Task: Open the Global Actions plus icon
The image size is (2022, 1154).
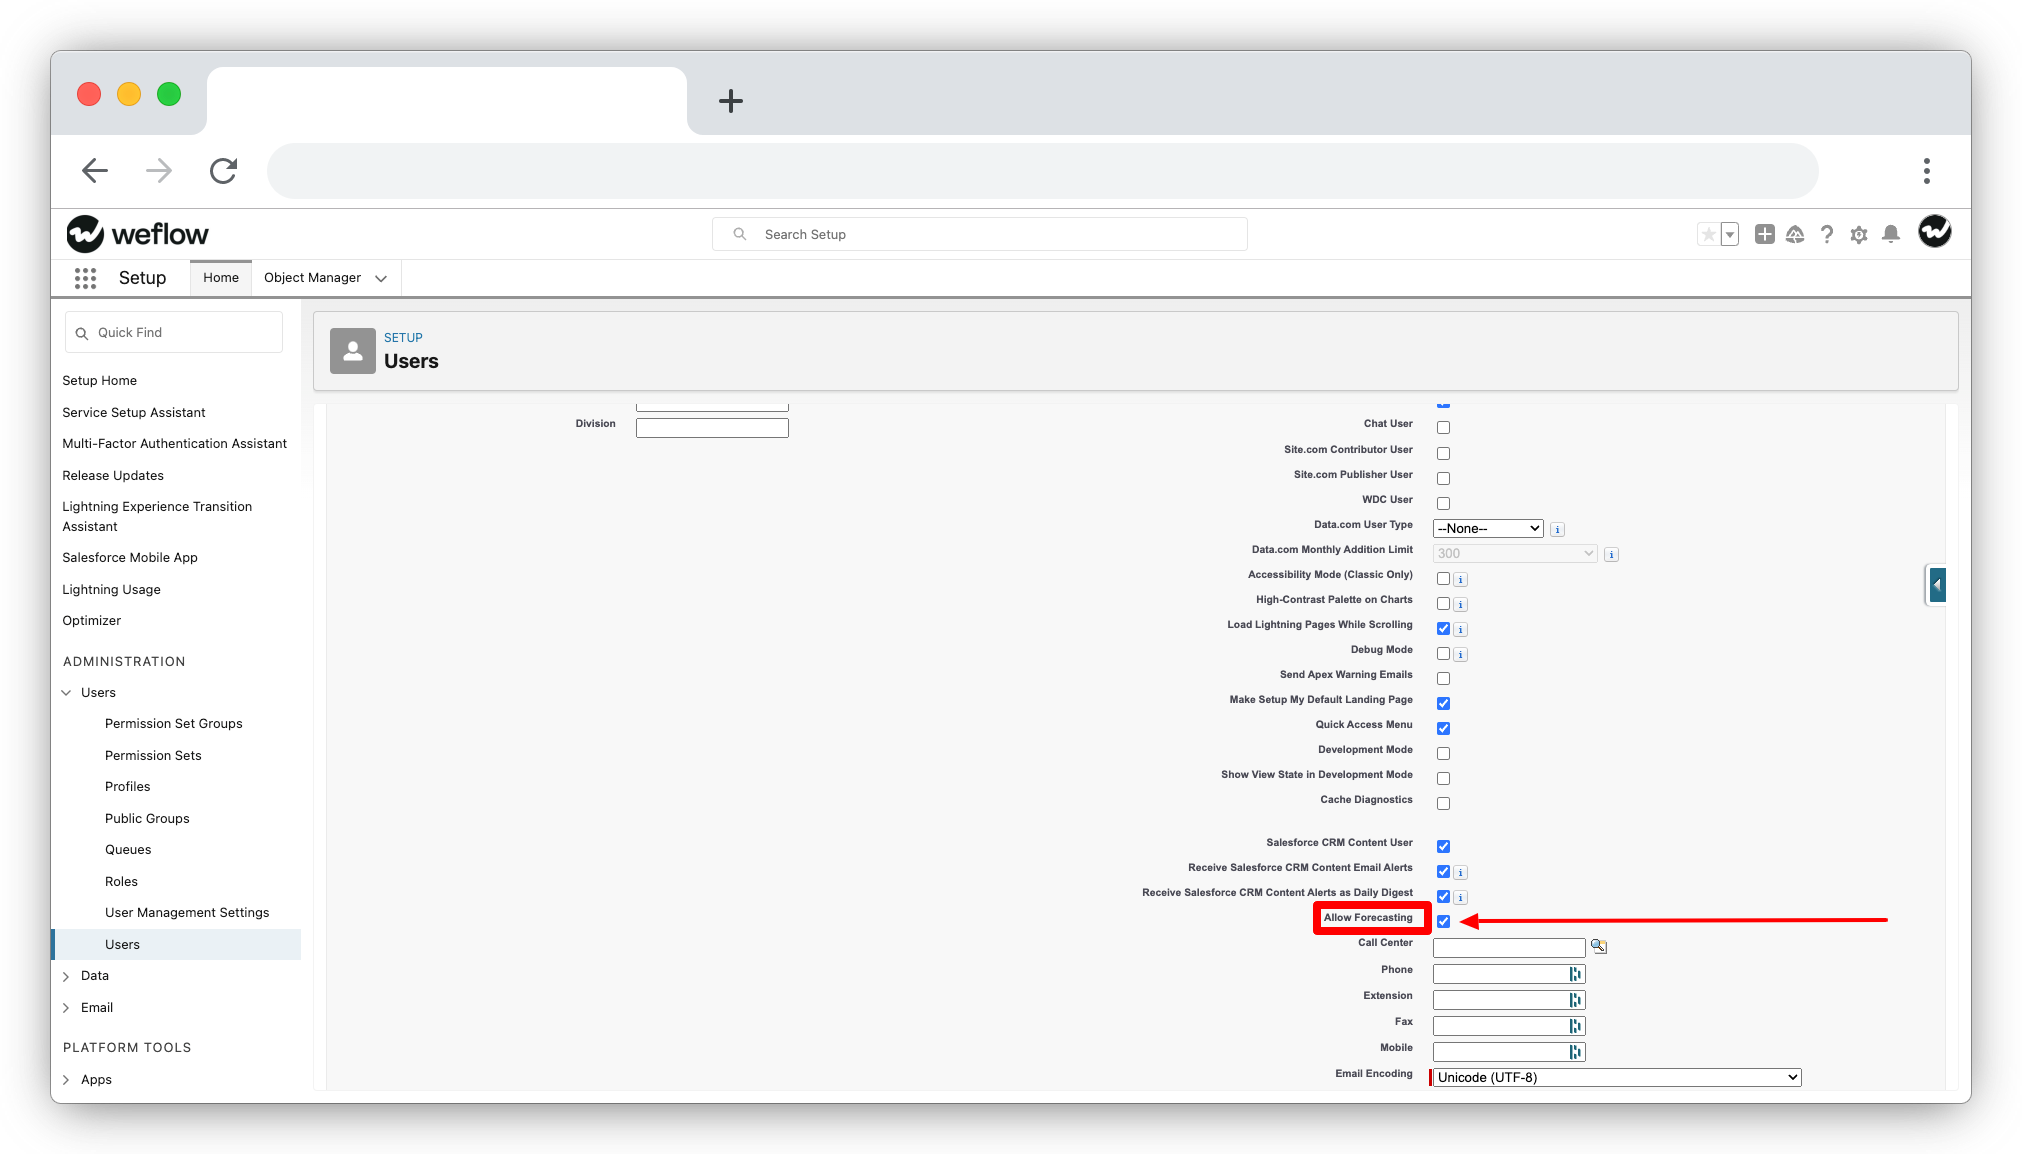Action: tap(1764, 234)
